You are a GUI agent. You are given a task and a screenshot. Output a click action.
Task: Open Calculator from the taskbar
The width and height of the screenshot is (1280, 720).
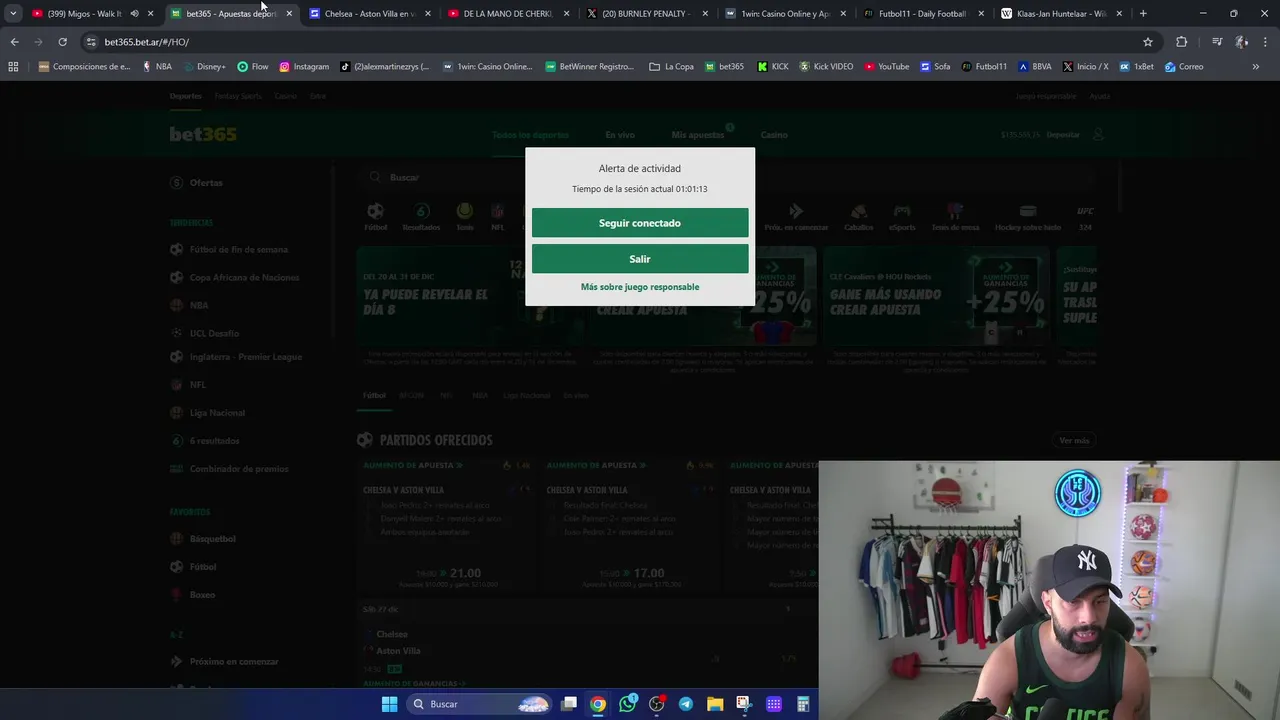click(x=803, y=704)
